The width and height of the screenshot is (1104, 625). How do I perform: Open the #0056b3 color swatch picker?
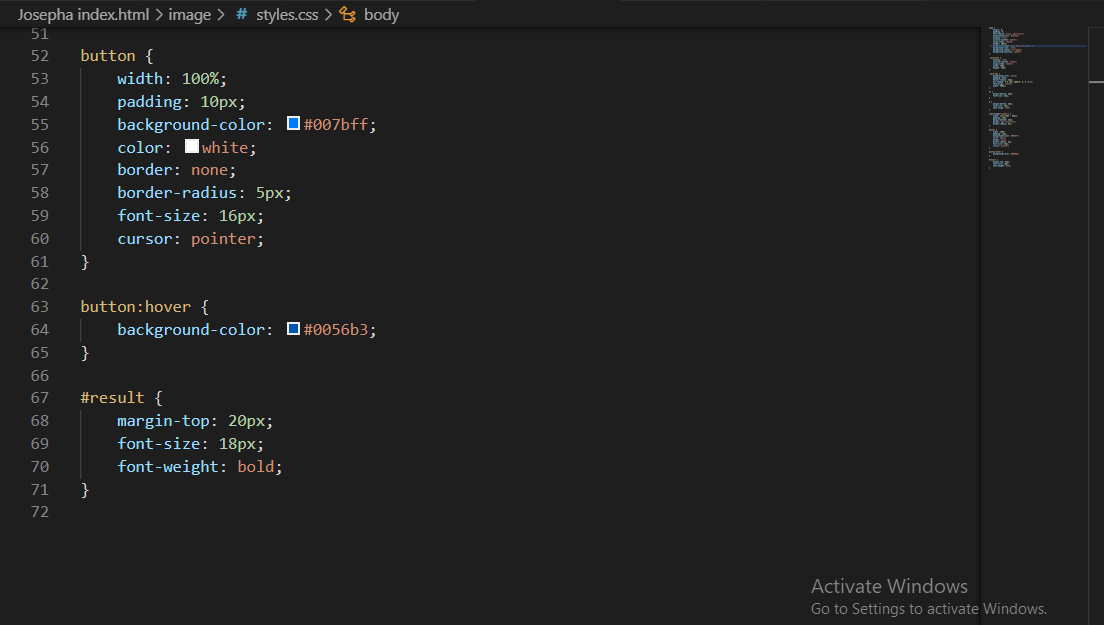click(x=293, y=329)
